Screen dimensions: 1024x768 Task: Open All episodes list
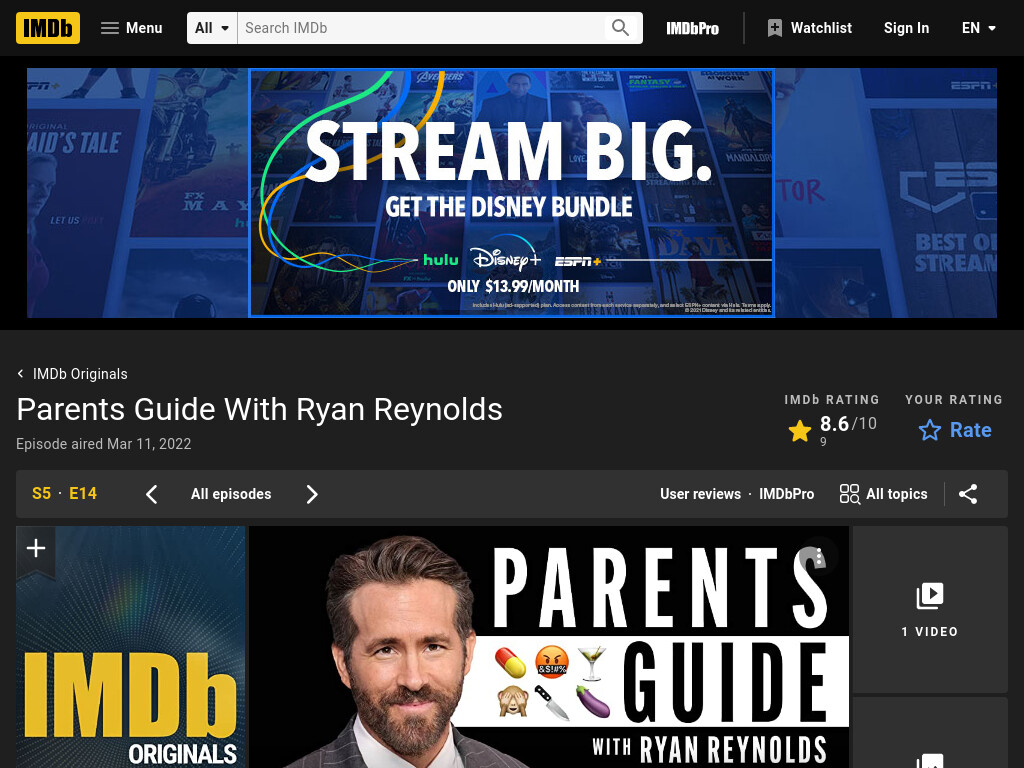click(x=231, y=494)
